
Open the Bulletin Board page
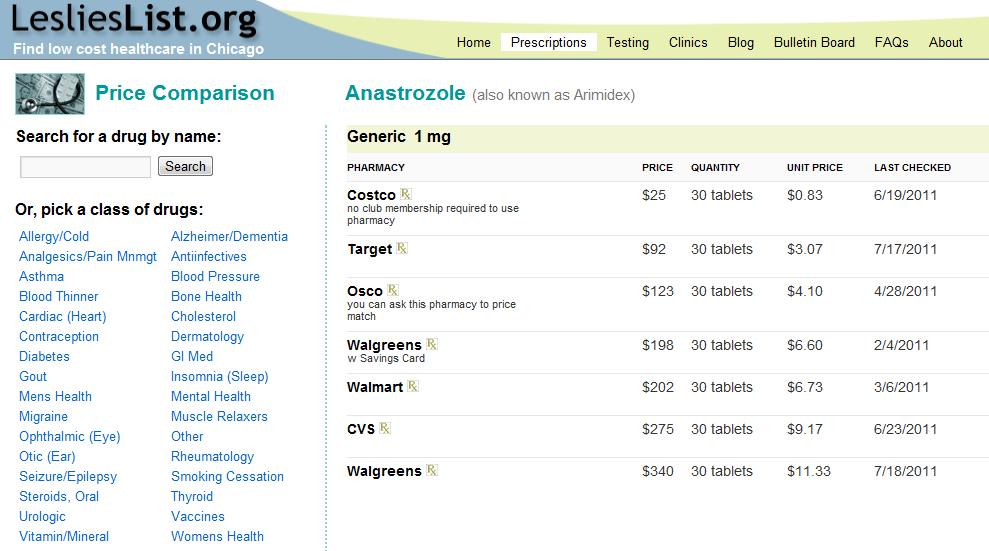[x=814, y=42]
